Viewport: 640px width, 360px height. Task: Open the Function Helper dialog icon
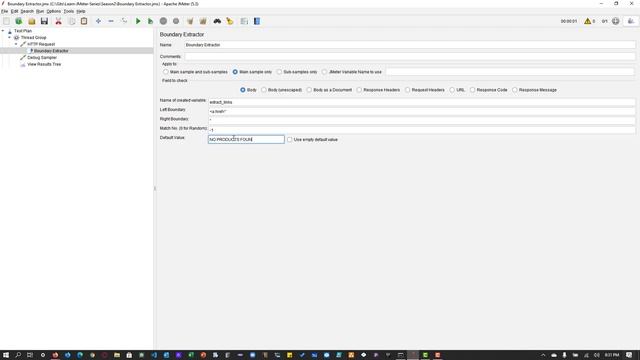tap(244, 21)
